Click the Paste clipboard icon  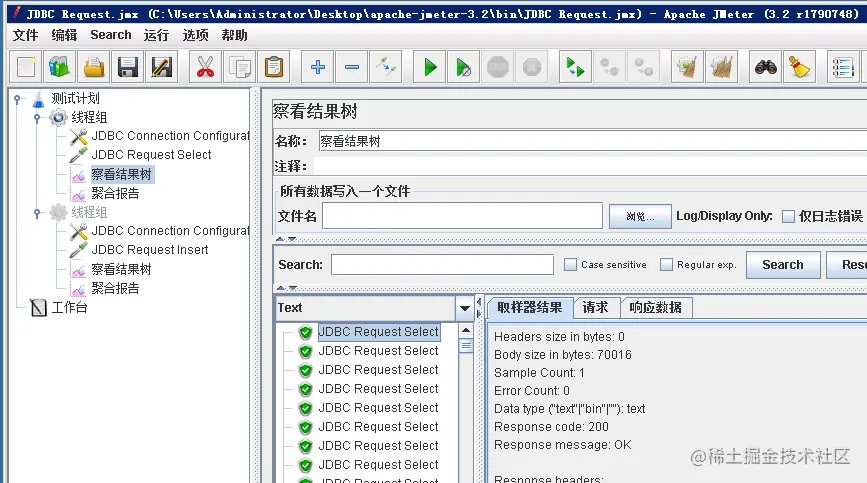tap(274, 67)
